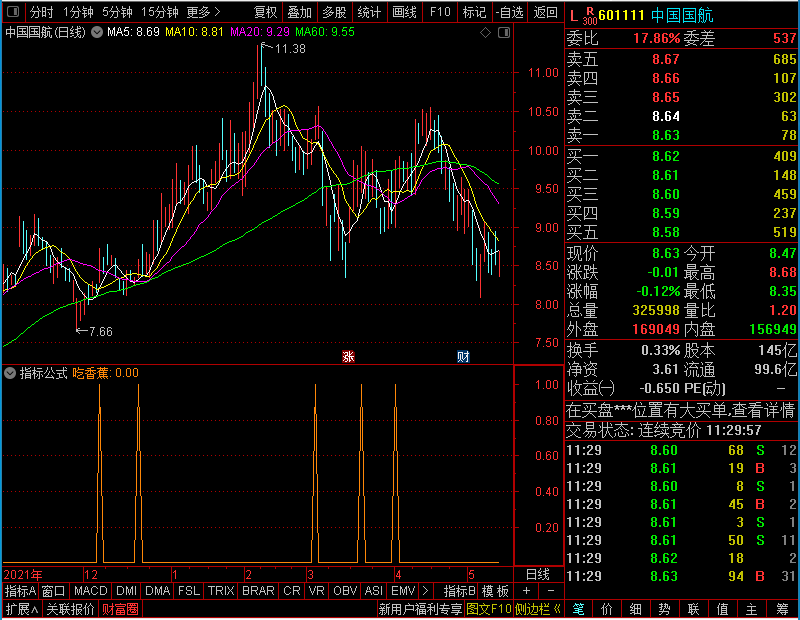
Task: Switch indicator to ASI
Action: click(x=373, y=591)
